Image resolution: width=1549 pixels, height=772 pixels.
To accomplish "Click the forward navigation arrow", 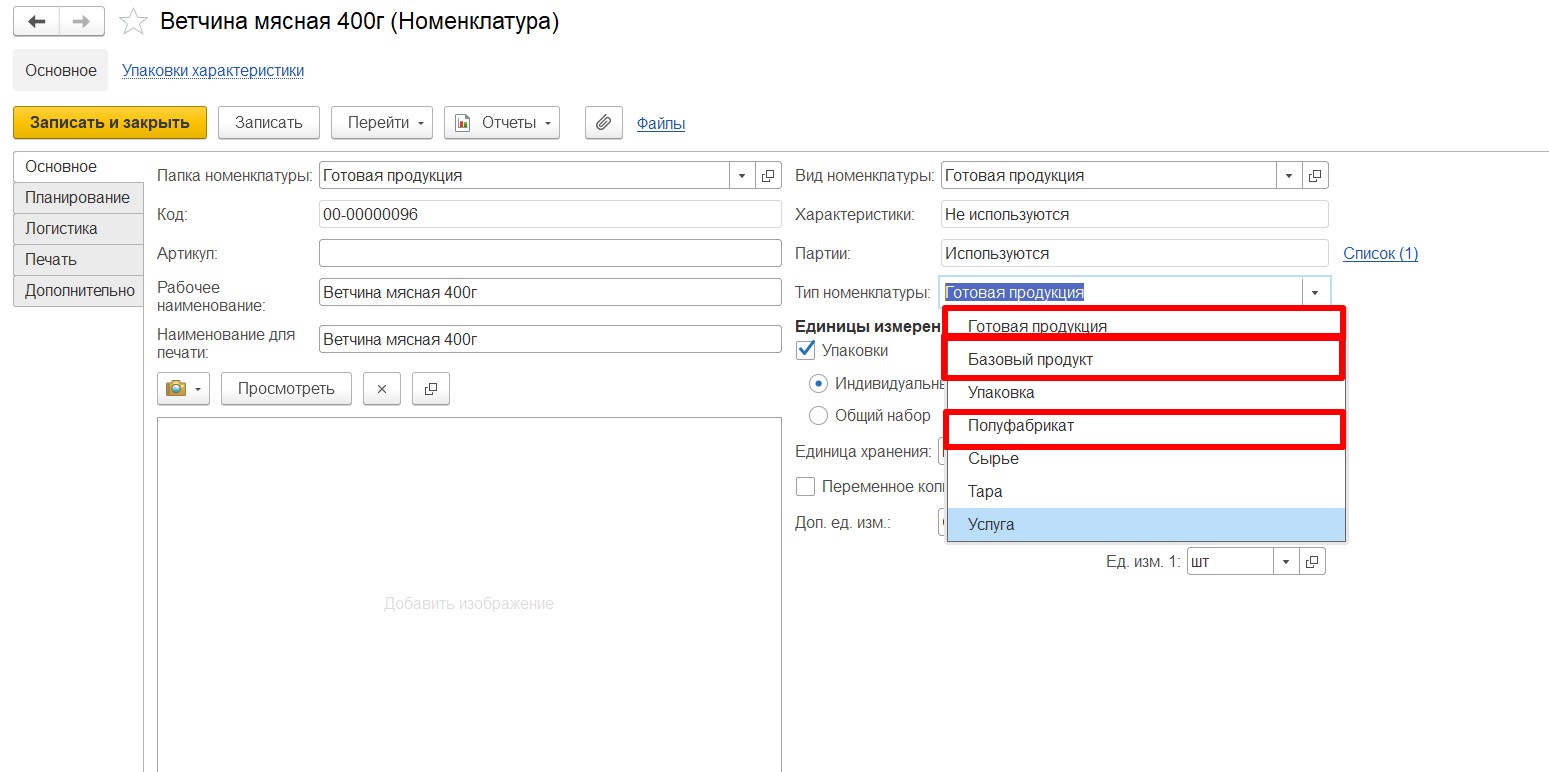I will [x=82, y=22].
